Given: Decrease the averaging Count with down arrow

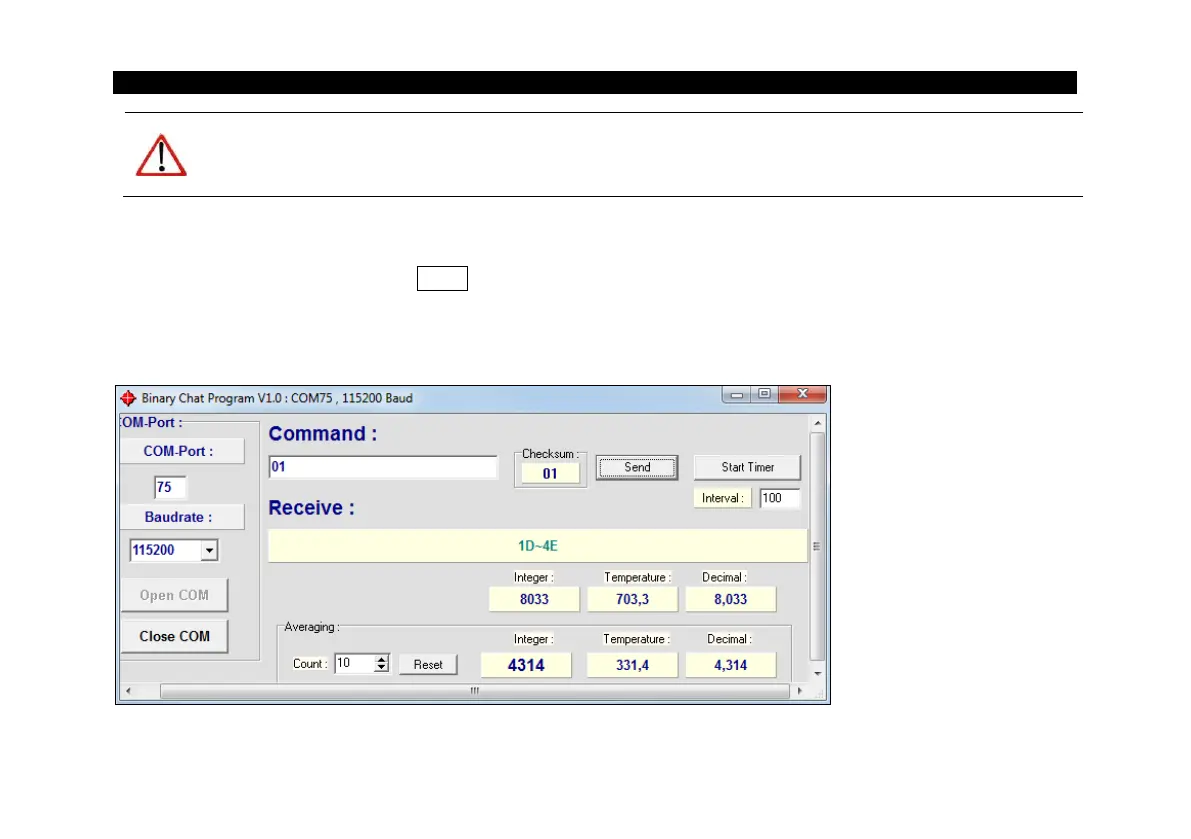Looking at the screenshot, I should tap(381, 668).
